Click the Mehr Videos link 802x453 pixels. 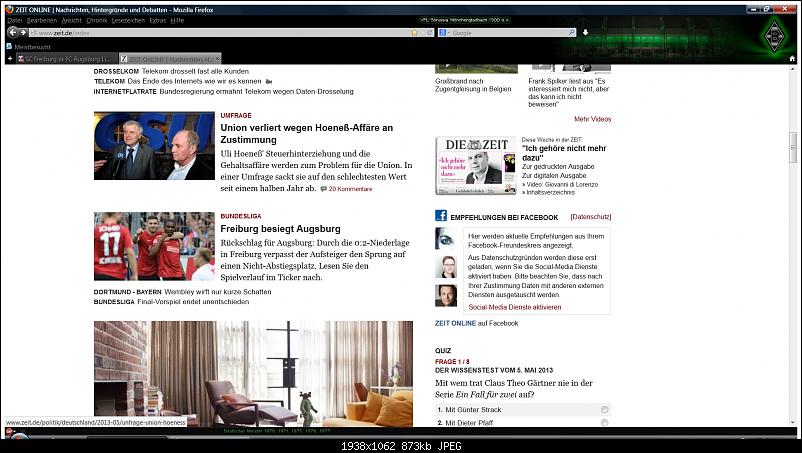[x=592, y=119]
